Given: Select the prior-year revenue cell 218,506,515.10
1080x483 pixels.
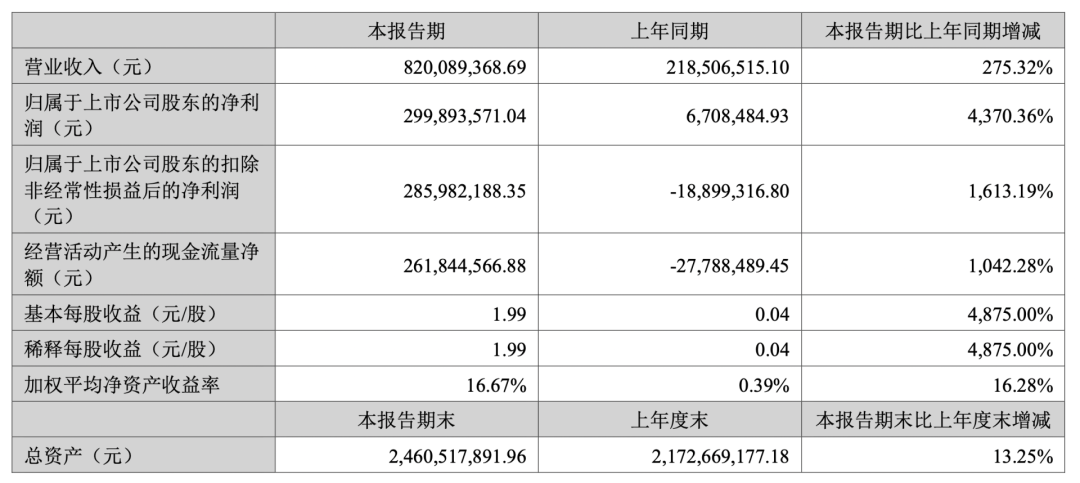Looking at the screenshot, I should (x=706, y=67).
